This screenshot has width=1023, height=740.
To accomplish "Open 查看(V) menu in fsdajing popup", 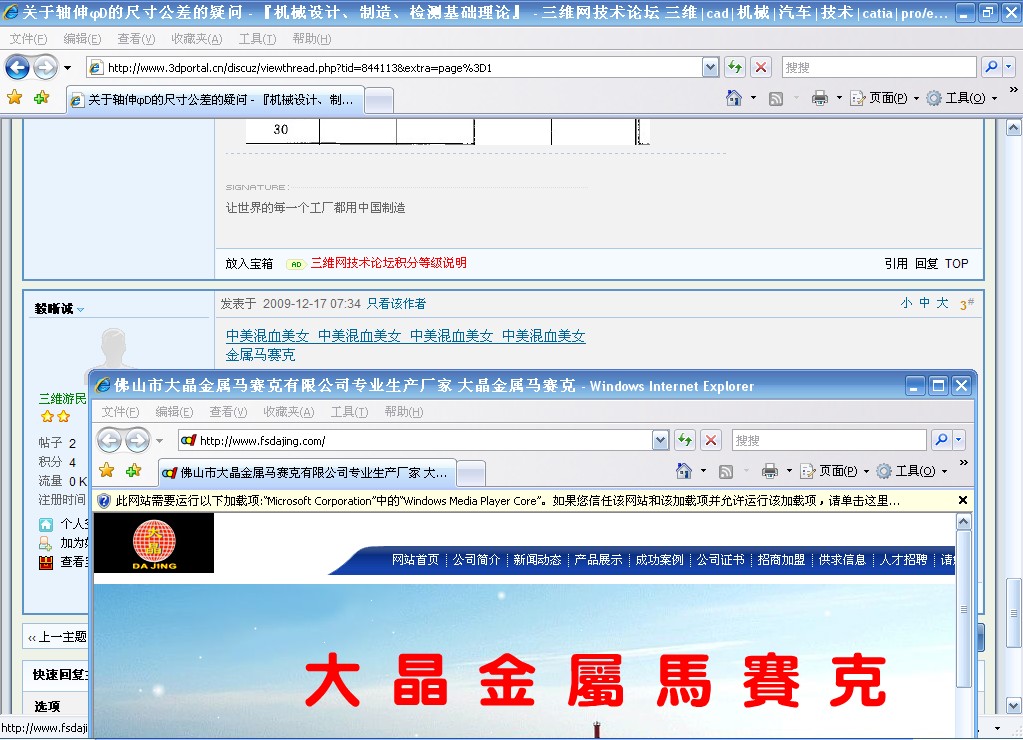I will tap(228, 412).
